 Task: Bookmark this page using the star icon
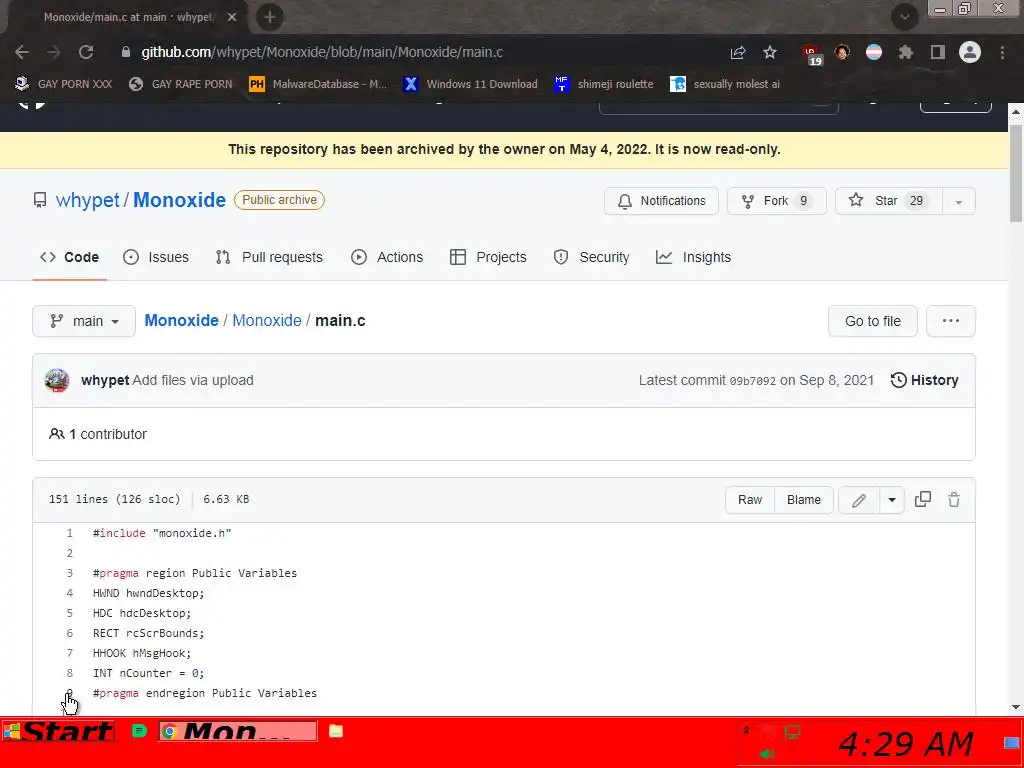point(770,52)
